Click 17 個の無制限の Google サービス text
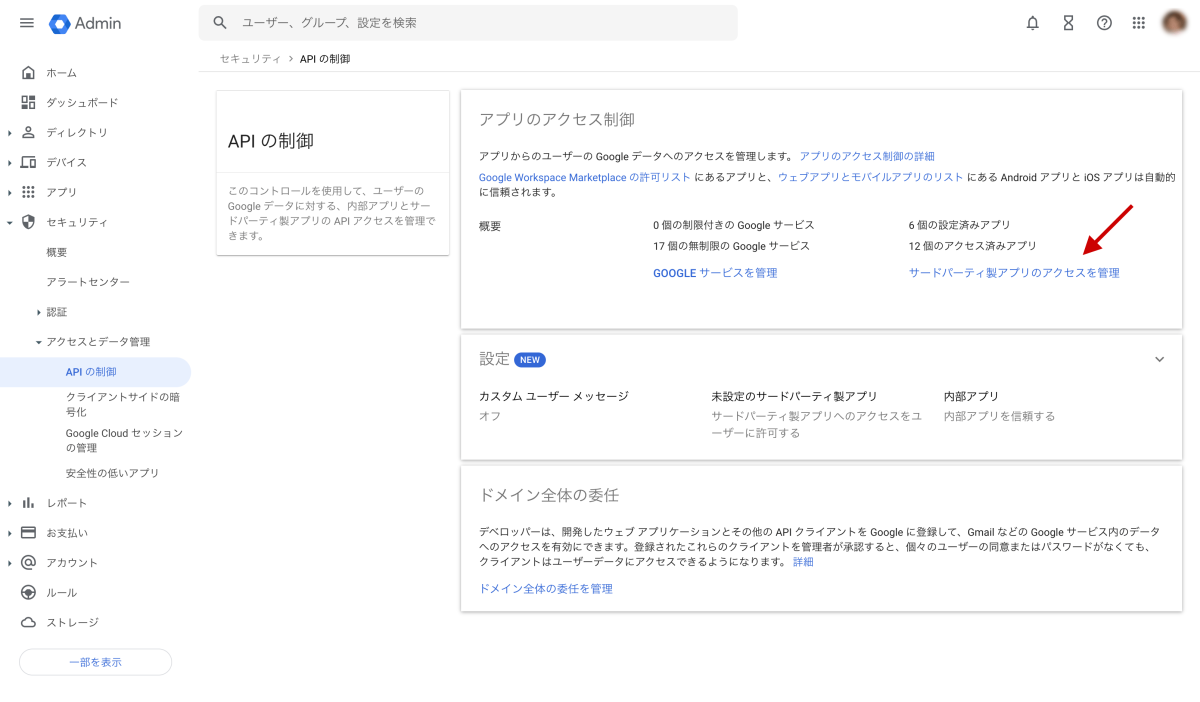This screenshot has height=702, width=1200. [x=731, y=246]
